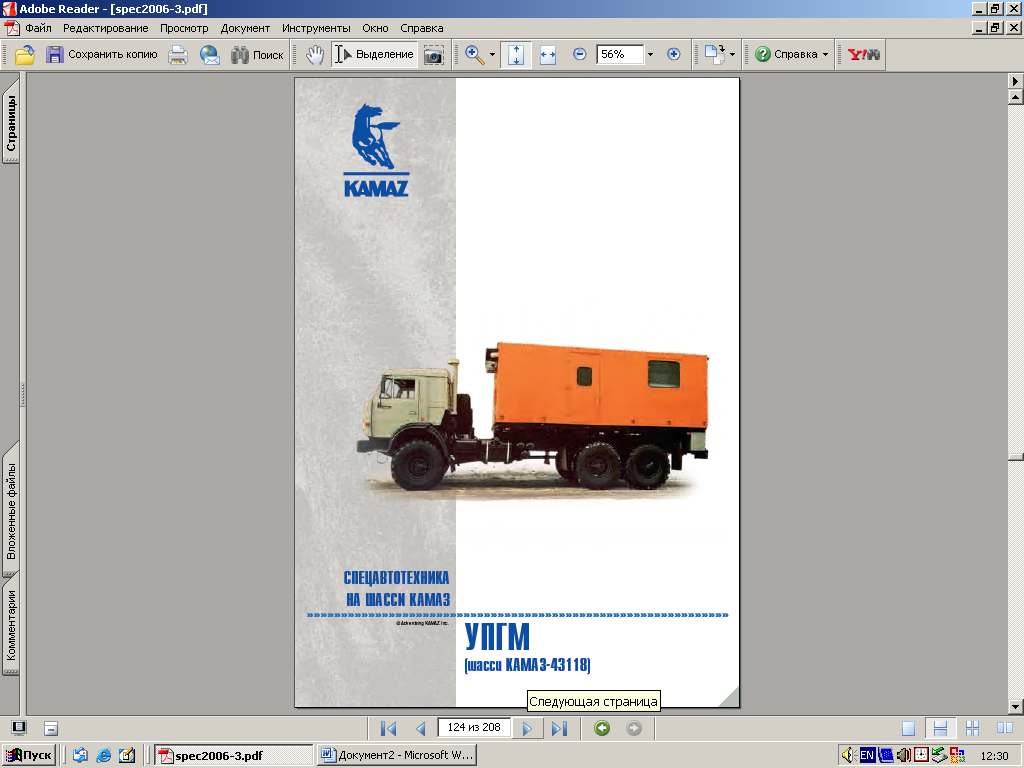Click the Outlook Express quick launch icon
Screen dimensions: 1024x768
click(80, 756)
